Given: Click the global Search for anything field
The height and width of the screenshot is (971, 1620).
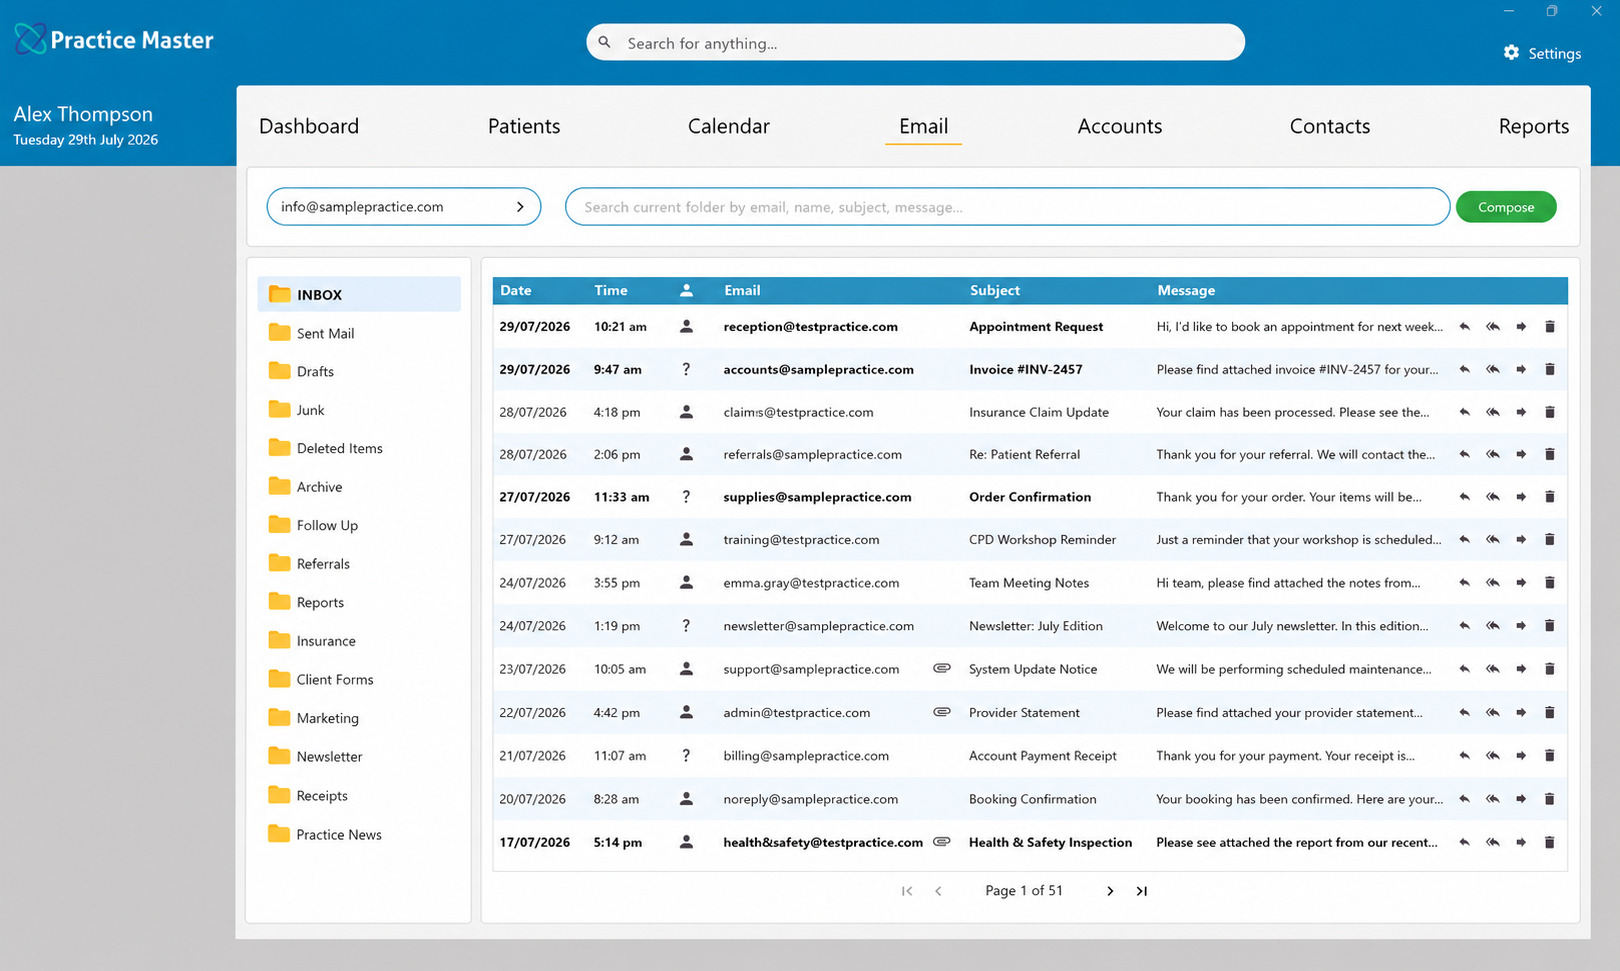Looking at the screenshot, I should (915, 42).
